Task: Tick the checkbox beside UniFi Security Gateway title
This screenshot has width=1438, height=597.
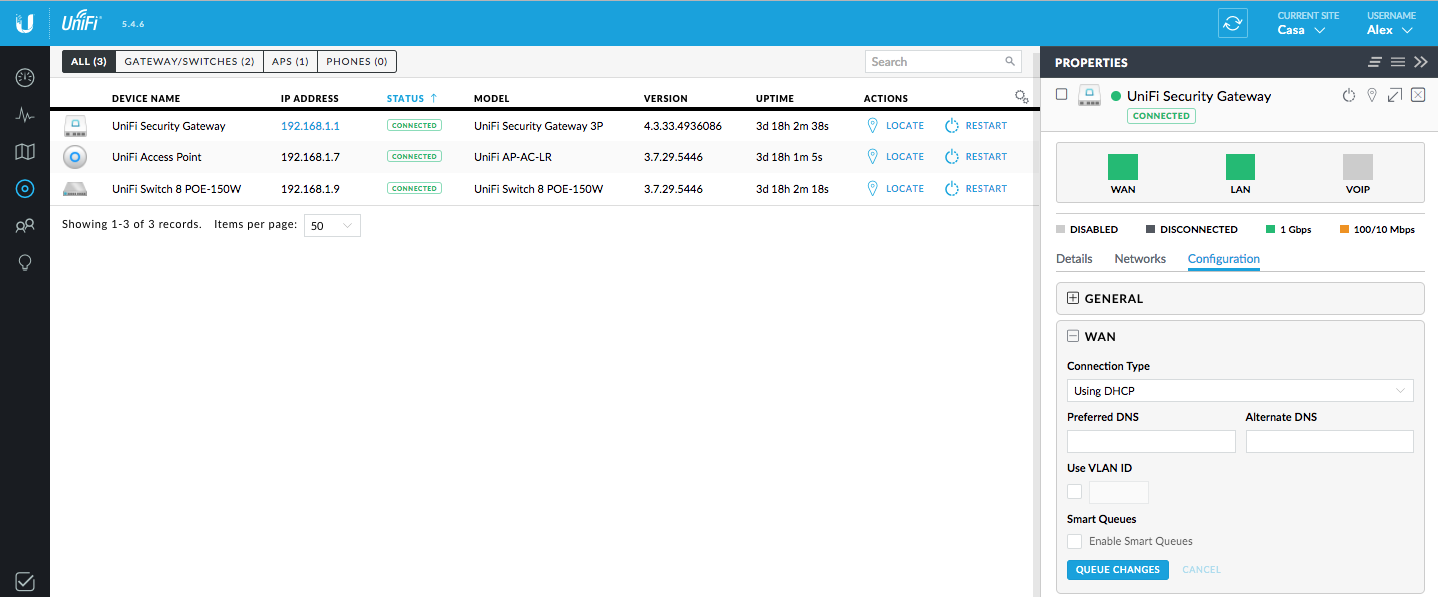Action: click(x=1062, y=94)
